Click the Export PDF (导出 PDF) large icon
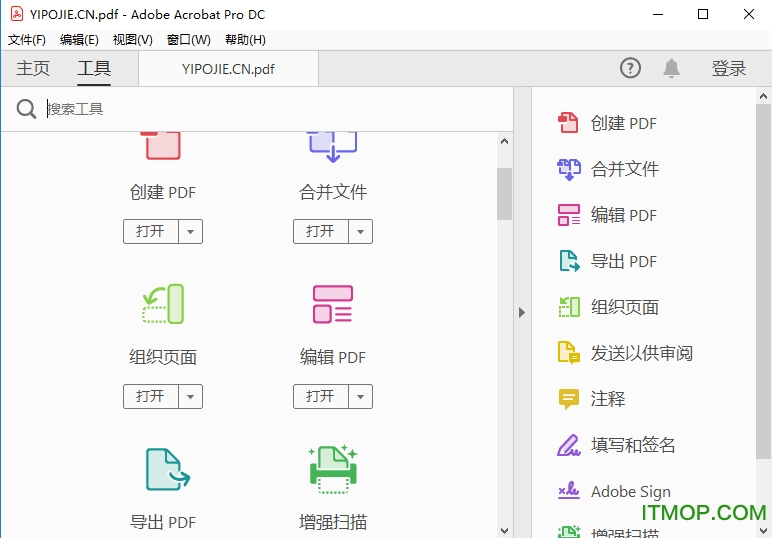Screen dimensions: 772x538 [167, 469]
